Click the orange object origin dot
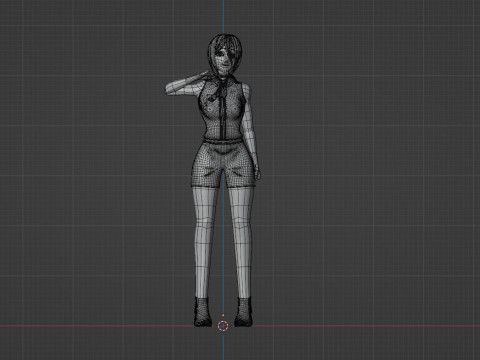This screenshot has height=360, width=480. point(223,315)
